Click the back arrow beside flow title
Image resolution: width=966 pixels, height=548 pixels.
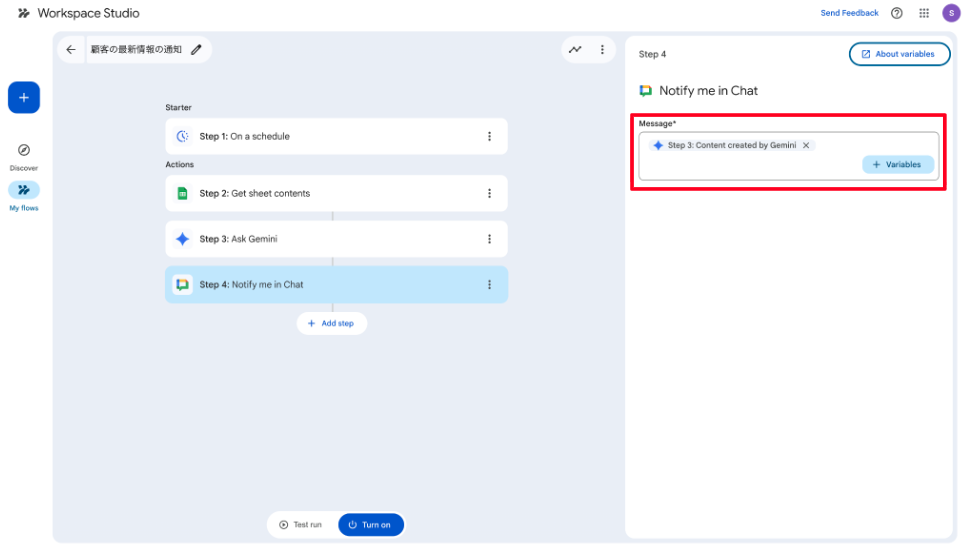pos(70,50)
